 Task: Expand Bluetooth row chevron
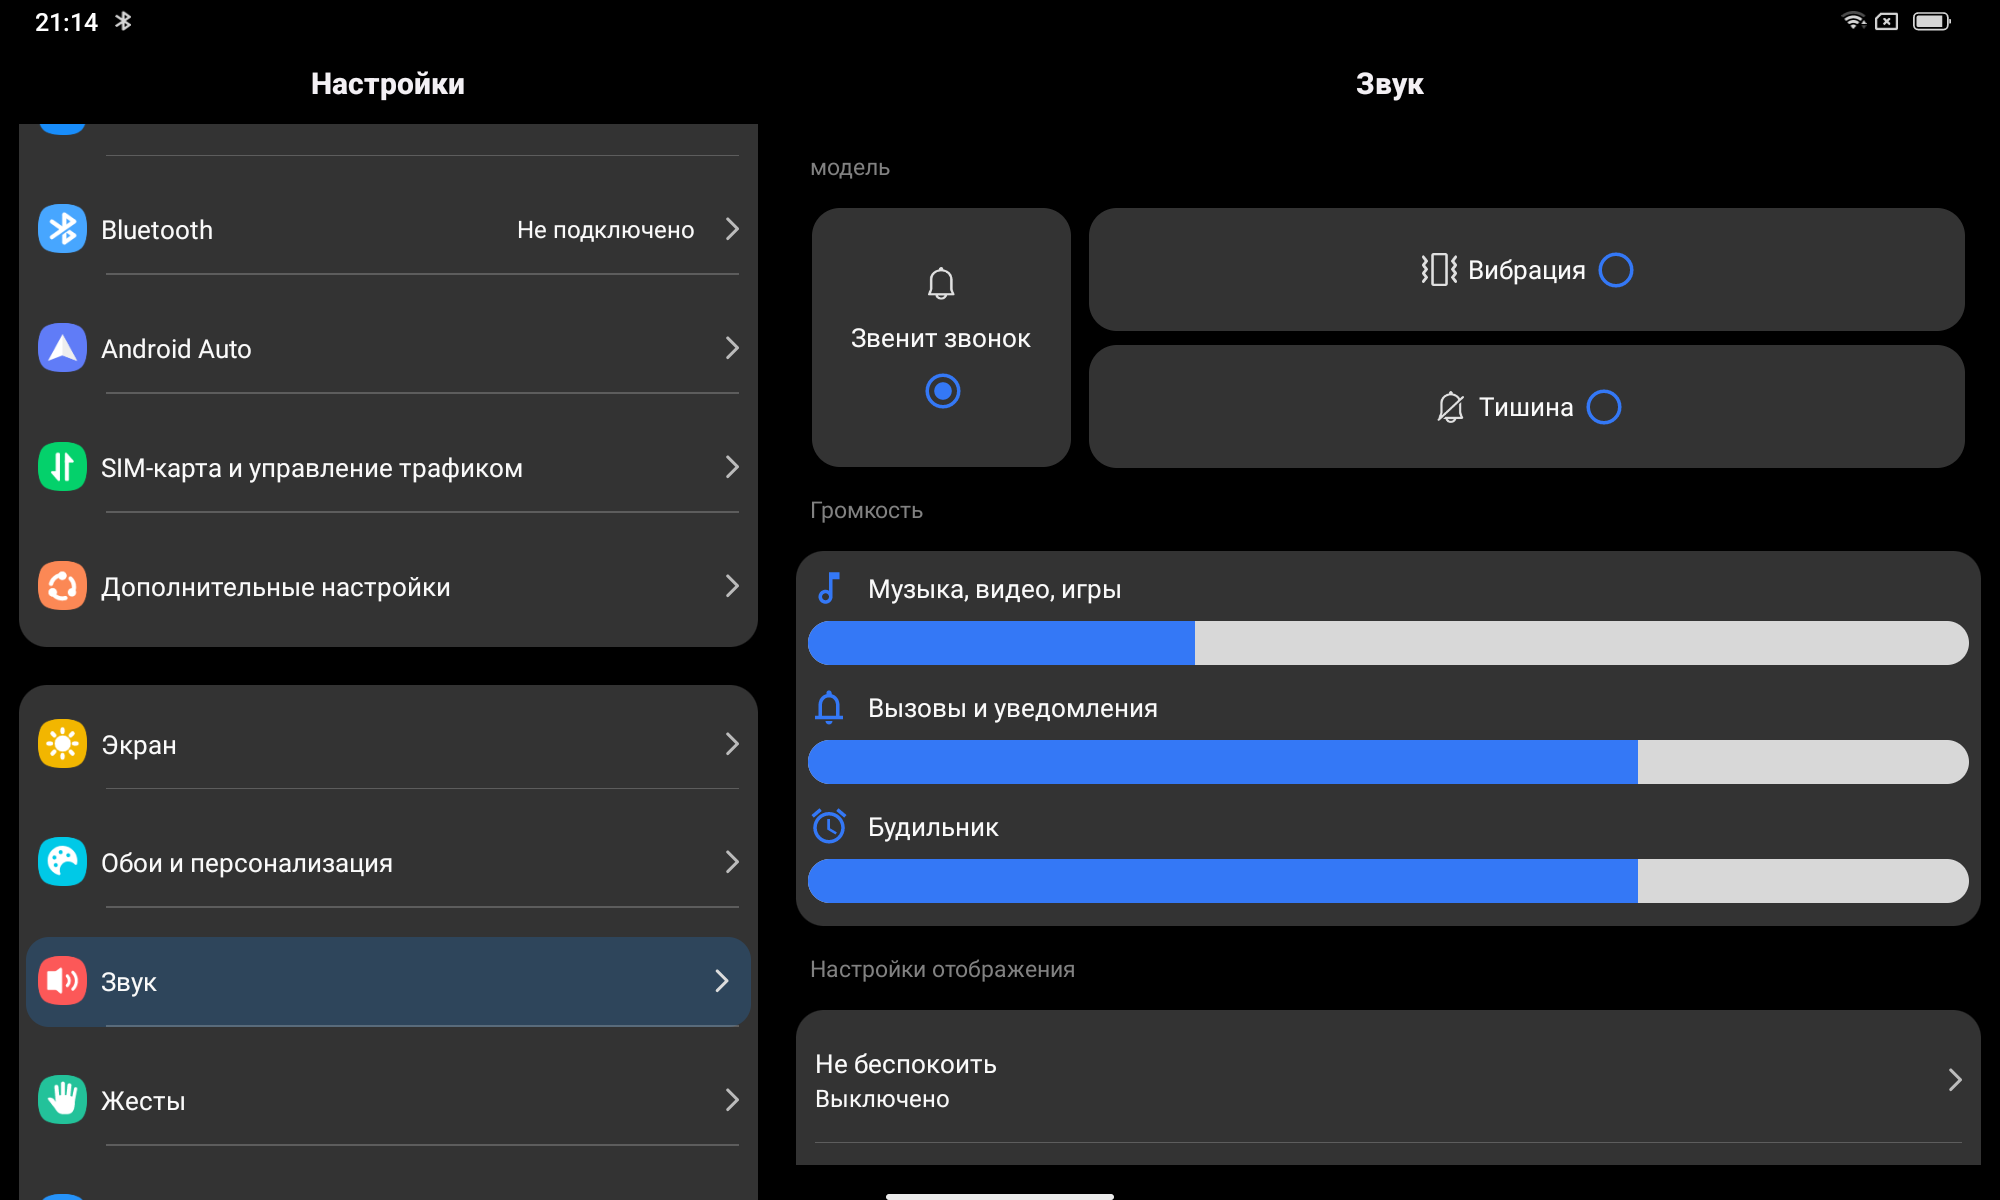tap(732, 229)
